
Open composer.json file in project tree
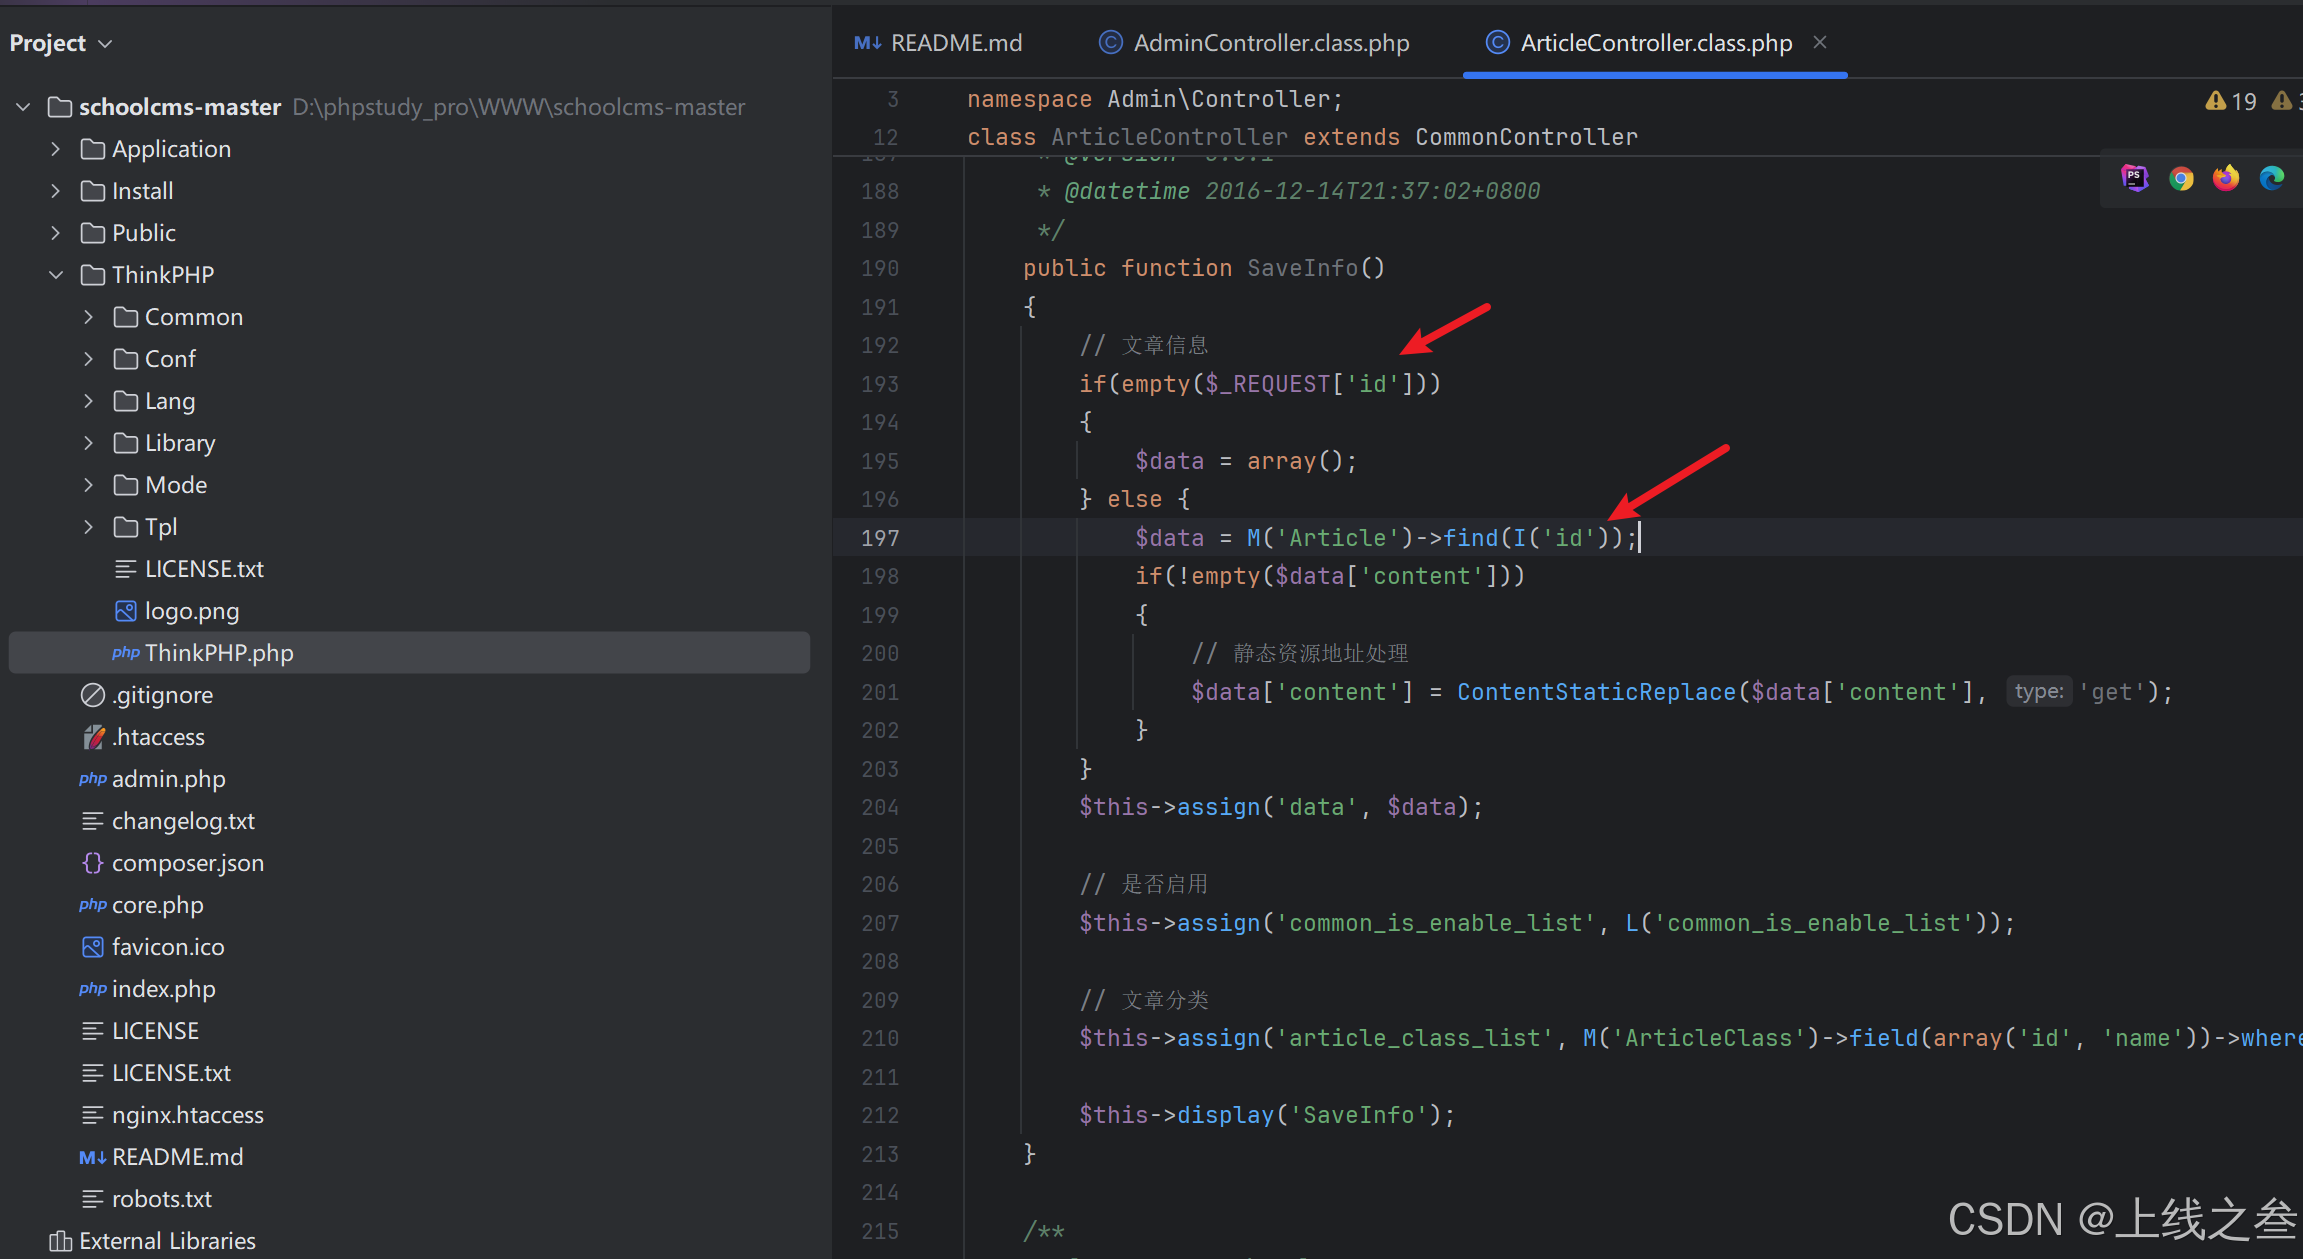tap(187, 863)
